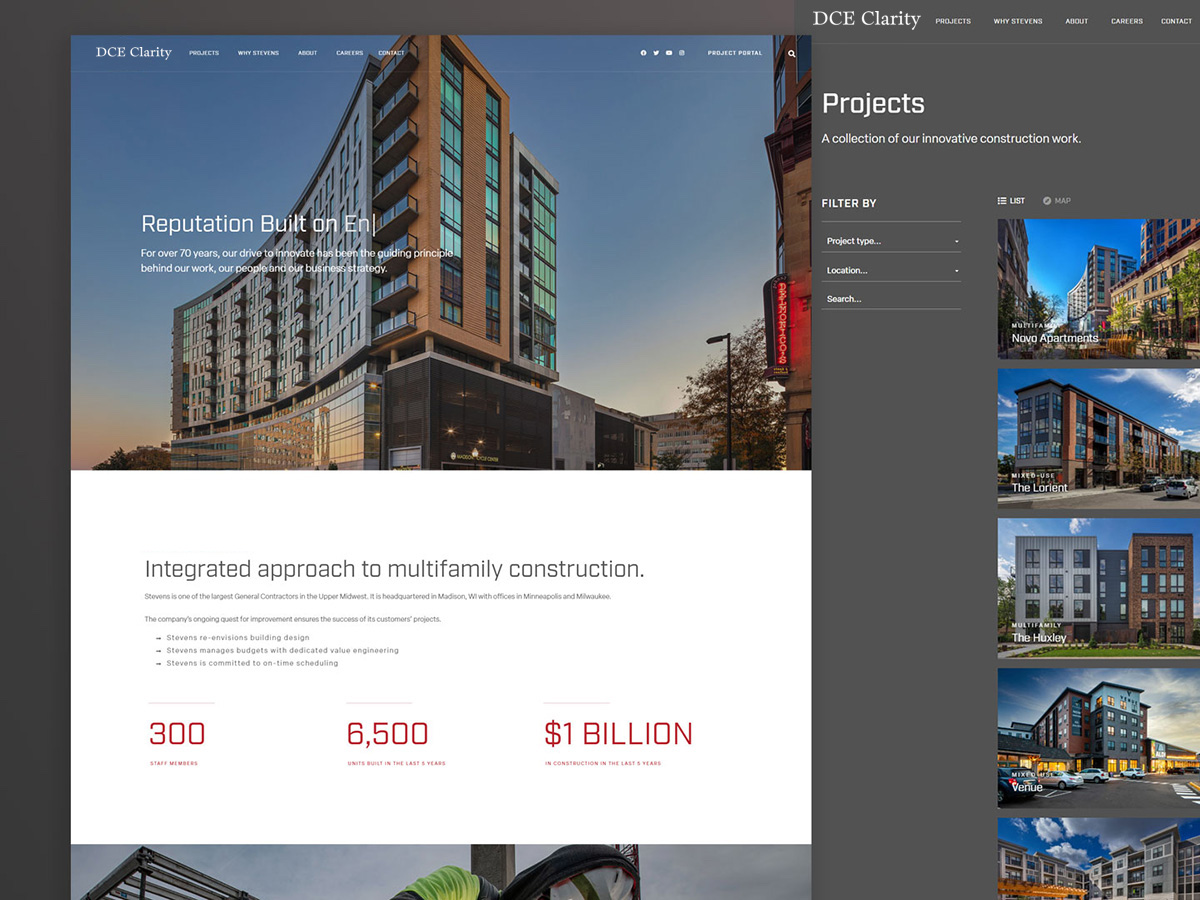This screenshot has height=900, width=1200.
Task: Click 'A collection of our innovative construction work.'
Action: [x=951, y=139]
